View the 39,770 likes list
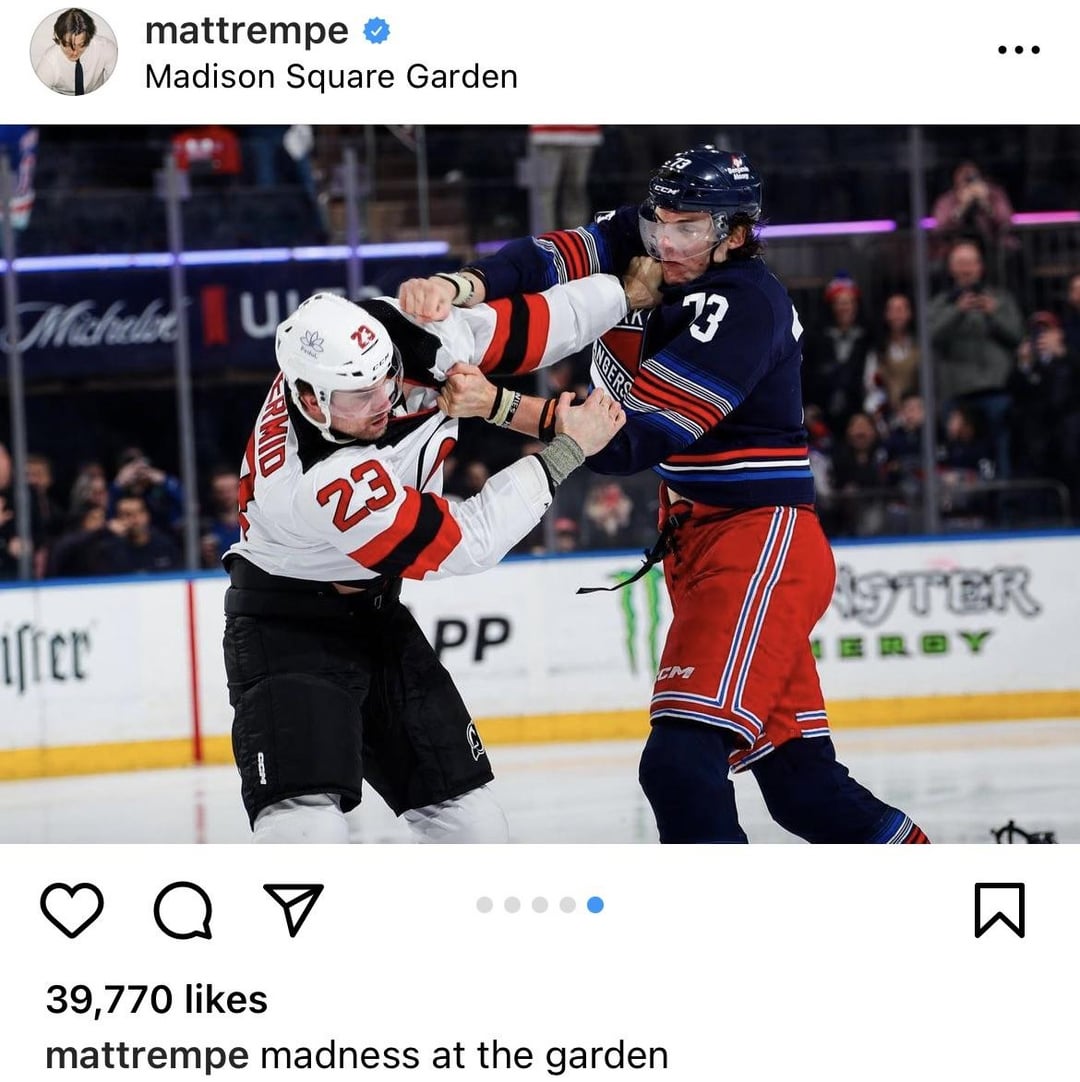Screen dimensions: 1080x1082 (157, 999)
